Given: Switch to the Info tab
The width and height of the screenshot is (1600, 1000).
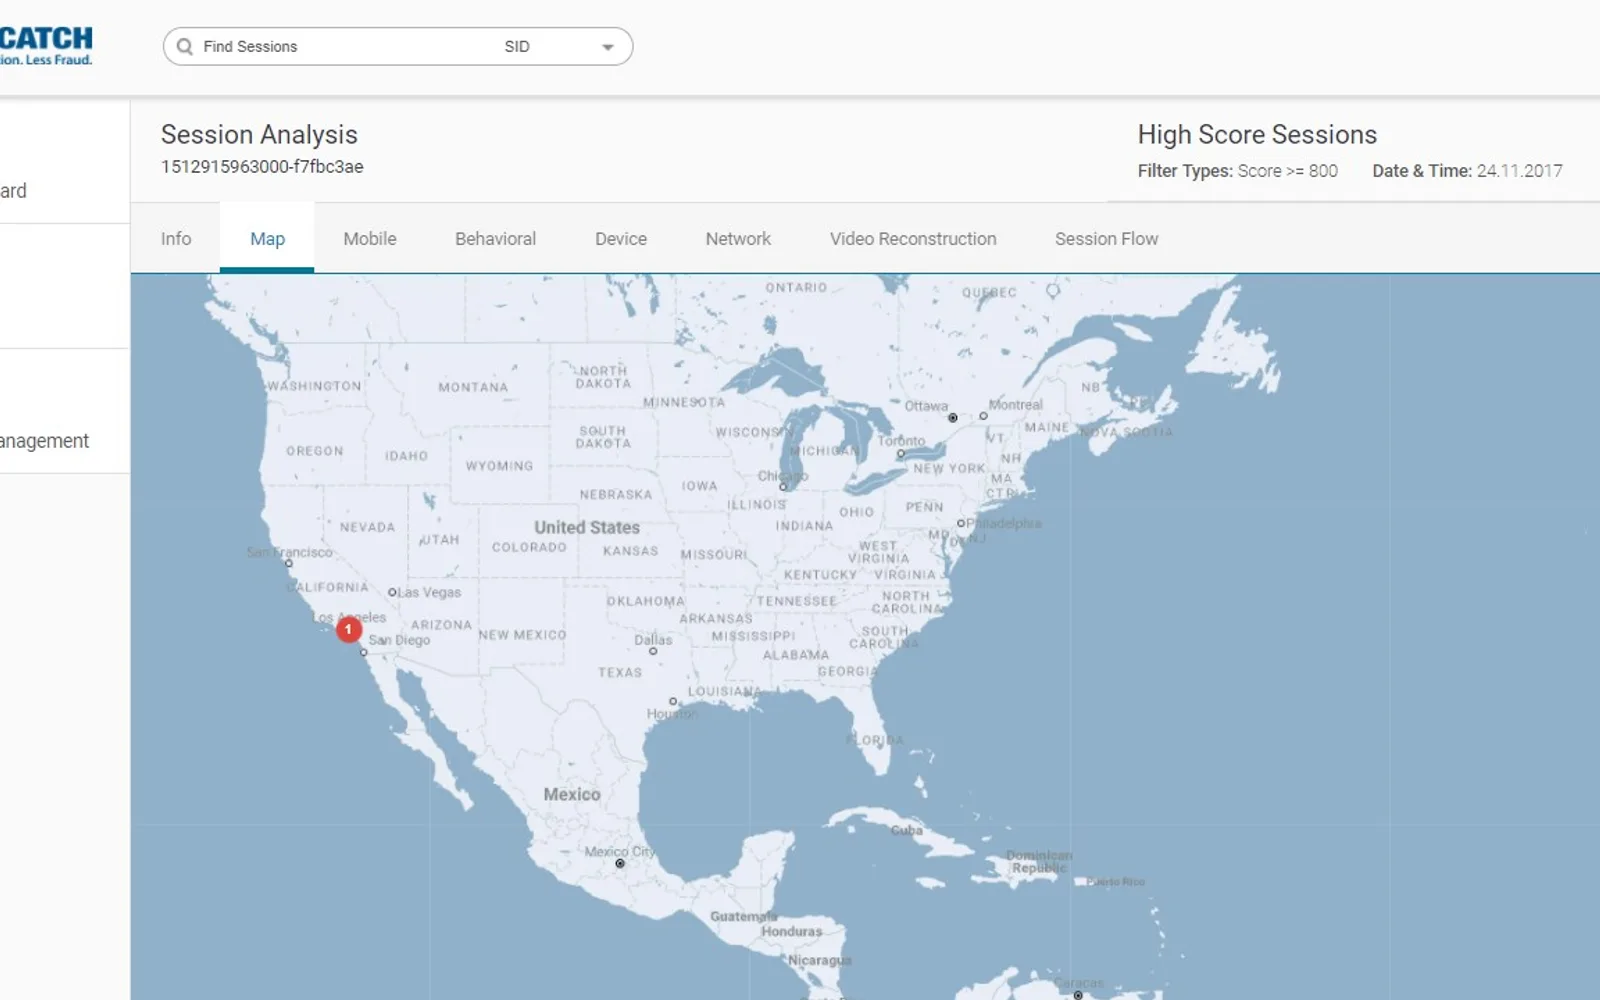Looking at the screenshot, I should (x=176, y=239).
